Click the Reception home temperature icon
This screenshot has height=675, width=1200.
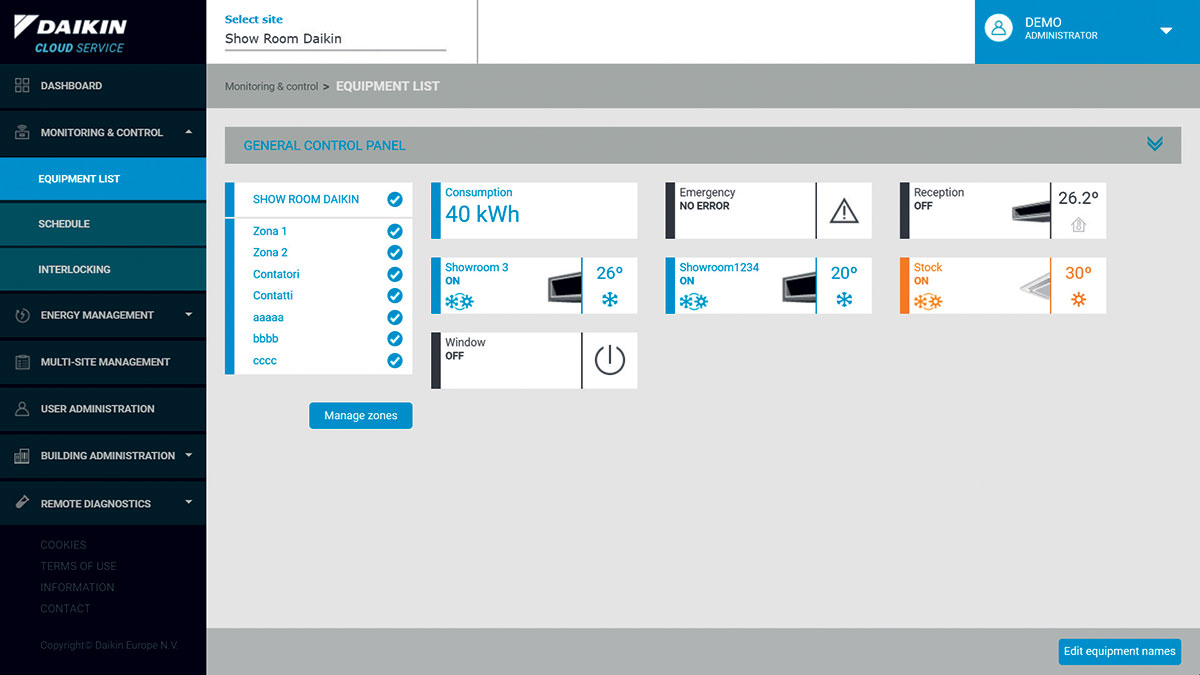click(x=1078, y=225)
